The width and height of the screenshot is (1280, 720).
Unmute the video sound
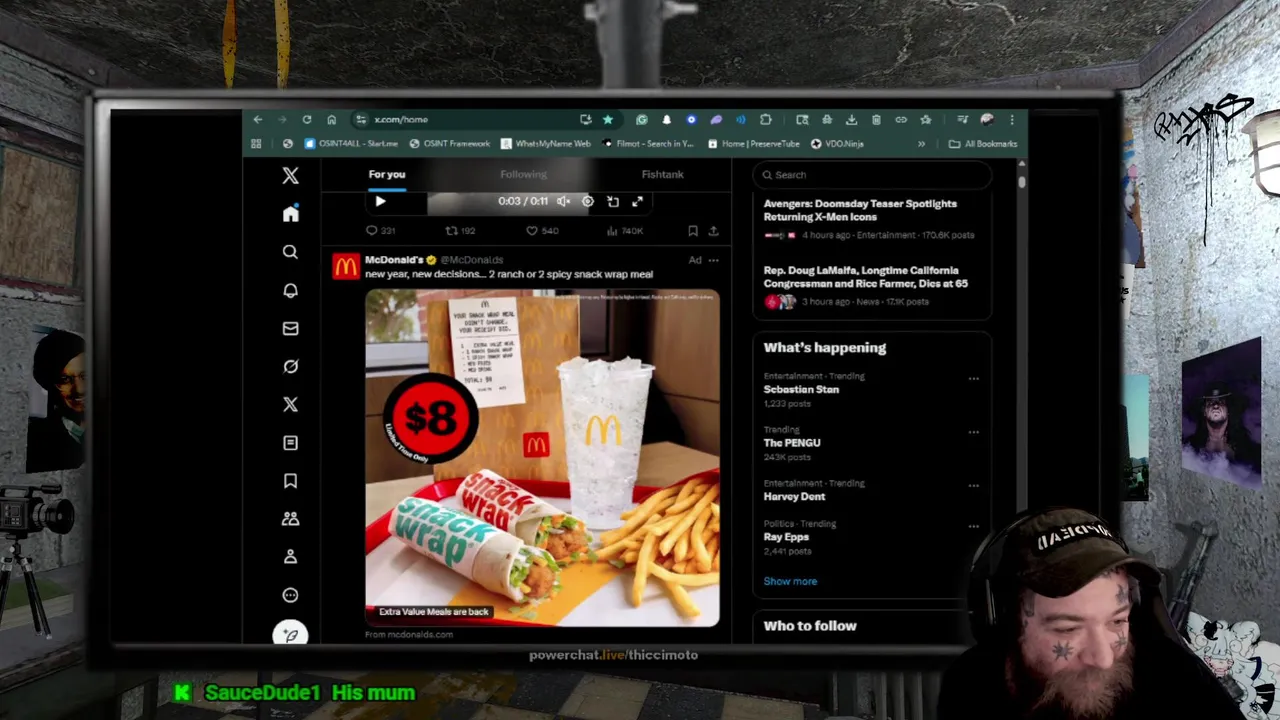[563, 201]
